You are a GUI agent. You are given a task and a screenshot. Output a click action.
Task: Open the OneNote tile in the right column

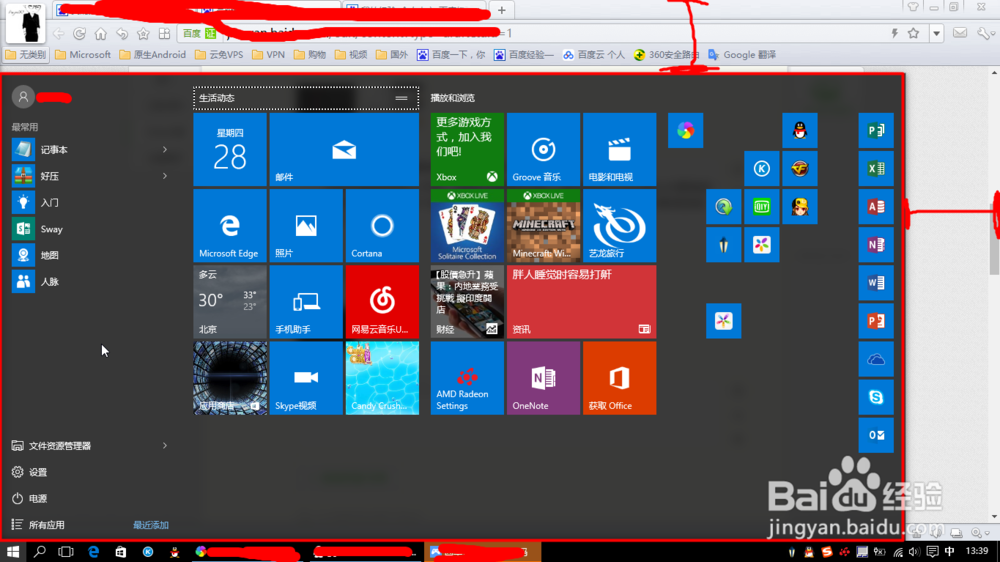(876, 245)
